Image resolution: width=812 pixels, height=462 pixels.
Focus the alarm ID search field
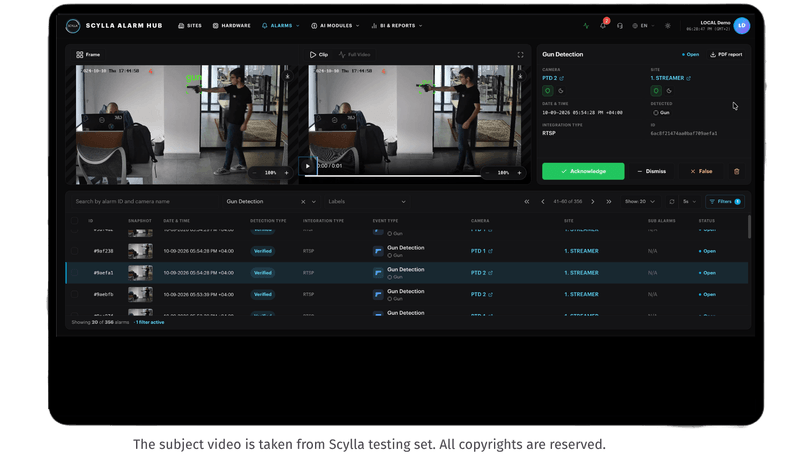[x=143, y=201]
